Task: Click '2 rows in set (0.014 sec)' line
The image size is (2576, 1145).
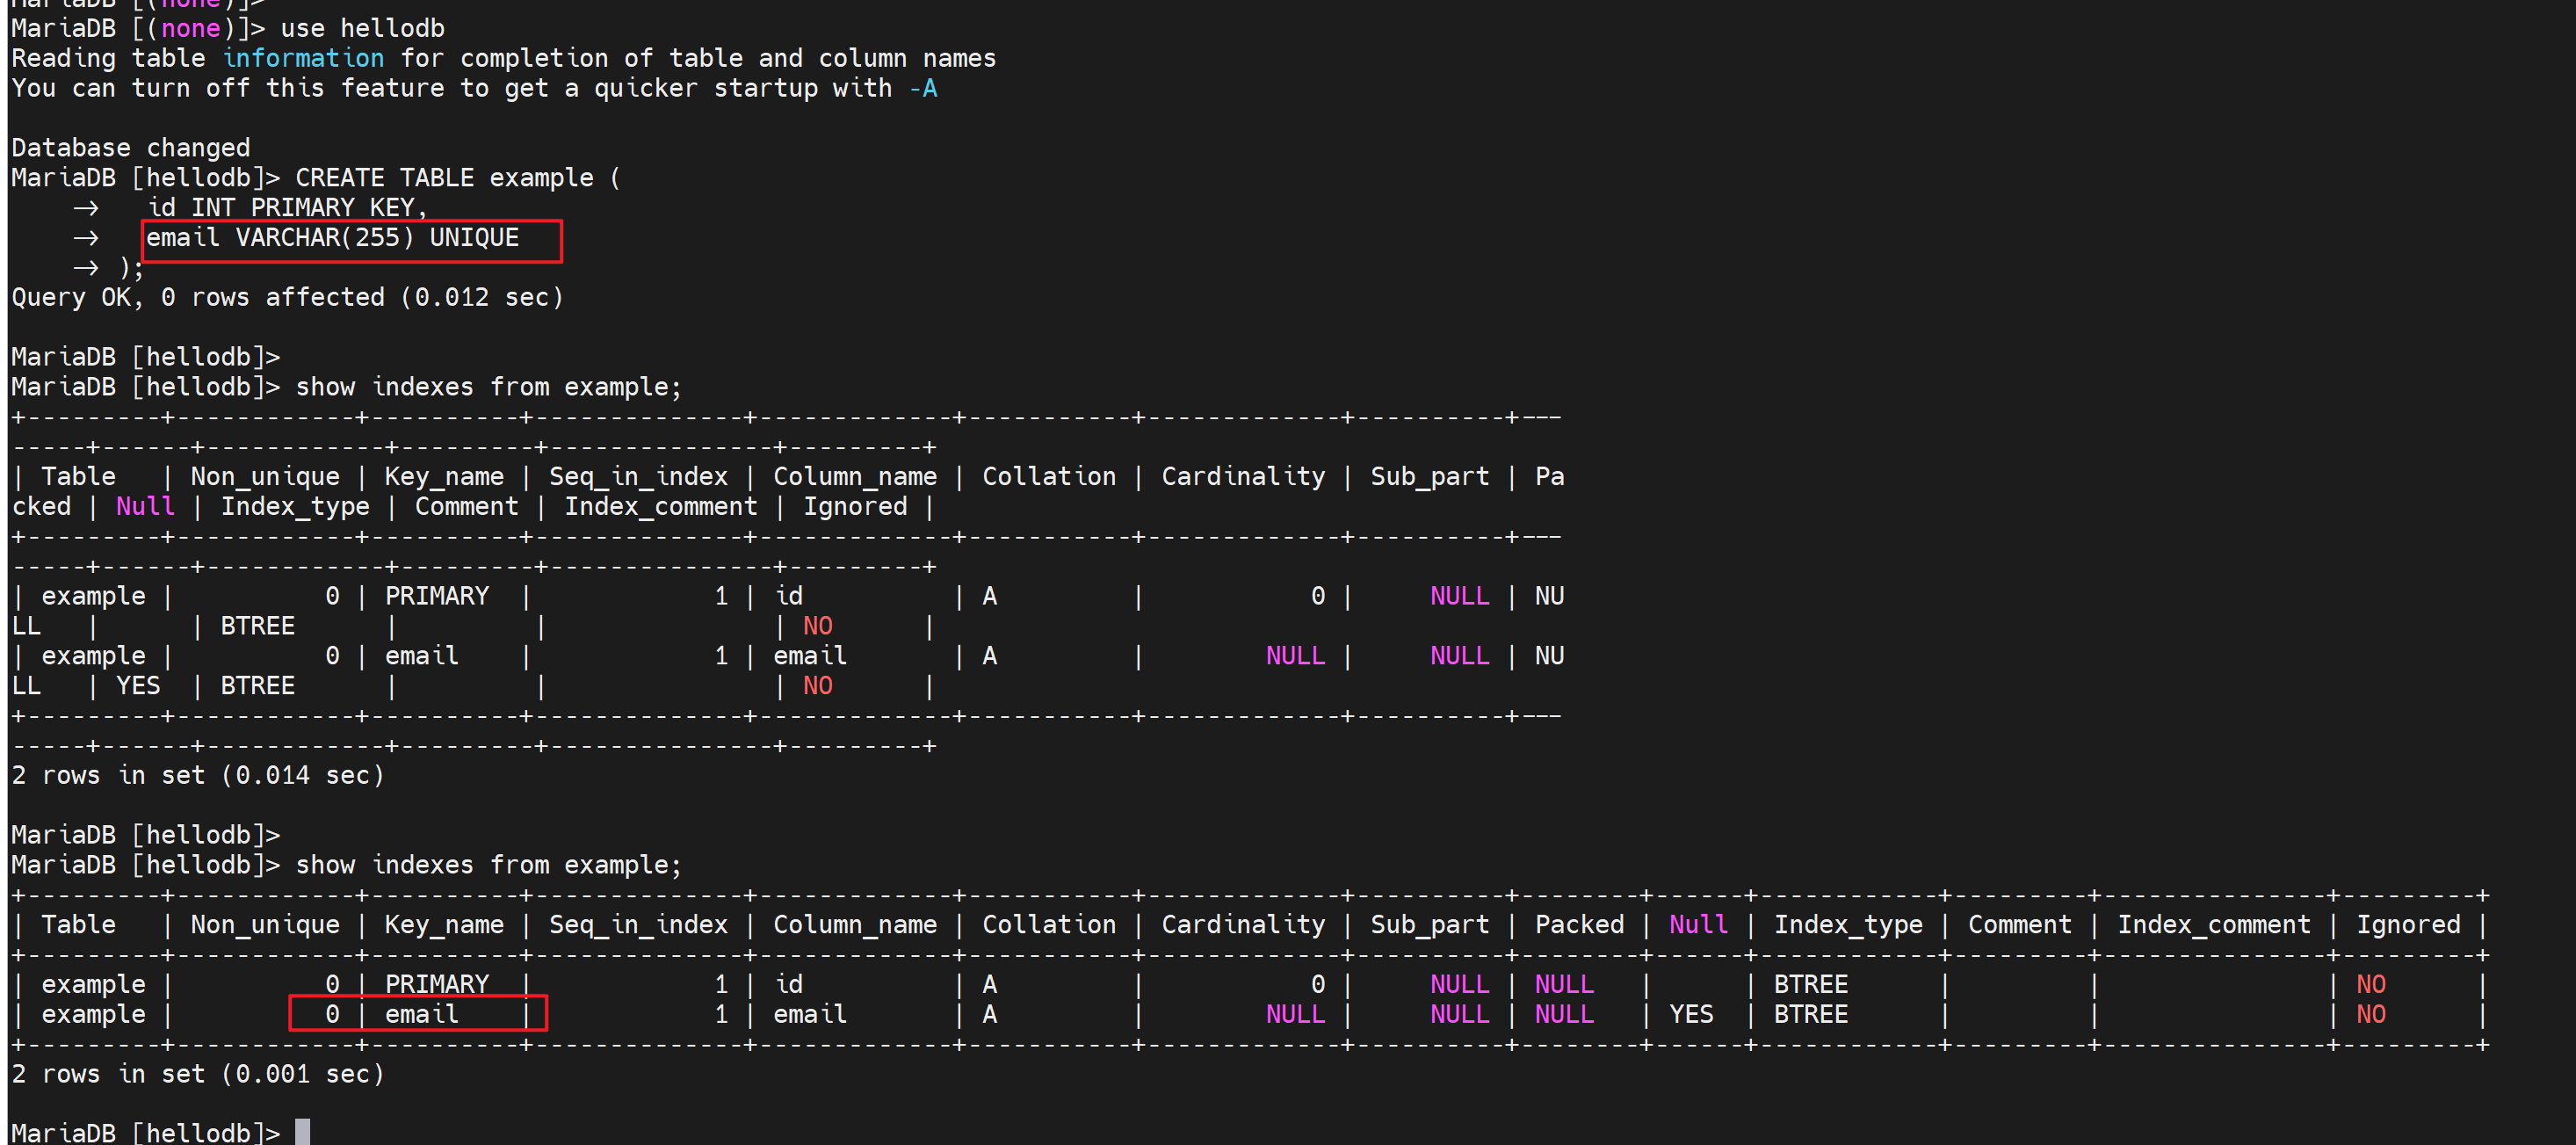Action: point(198,775)
